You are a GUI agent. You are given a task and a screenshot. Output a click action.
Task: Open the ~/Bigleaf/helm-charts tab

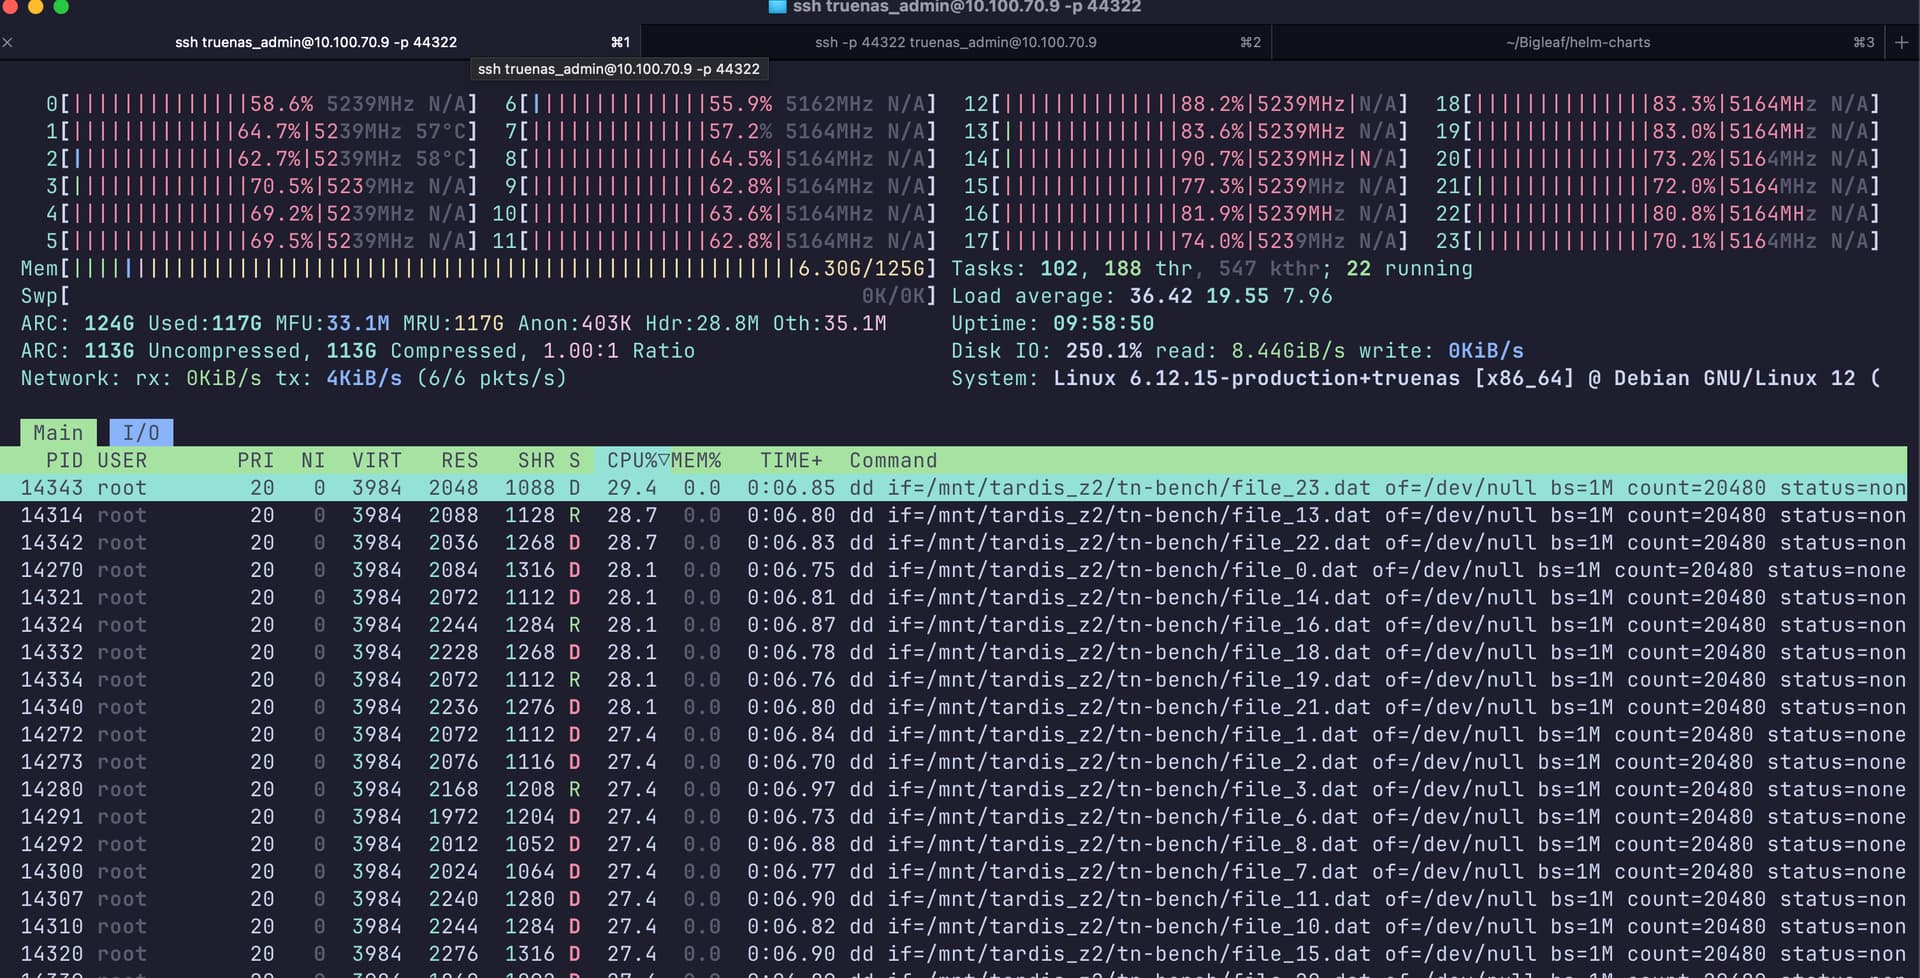tap(1577, 42)
